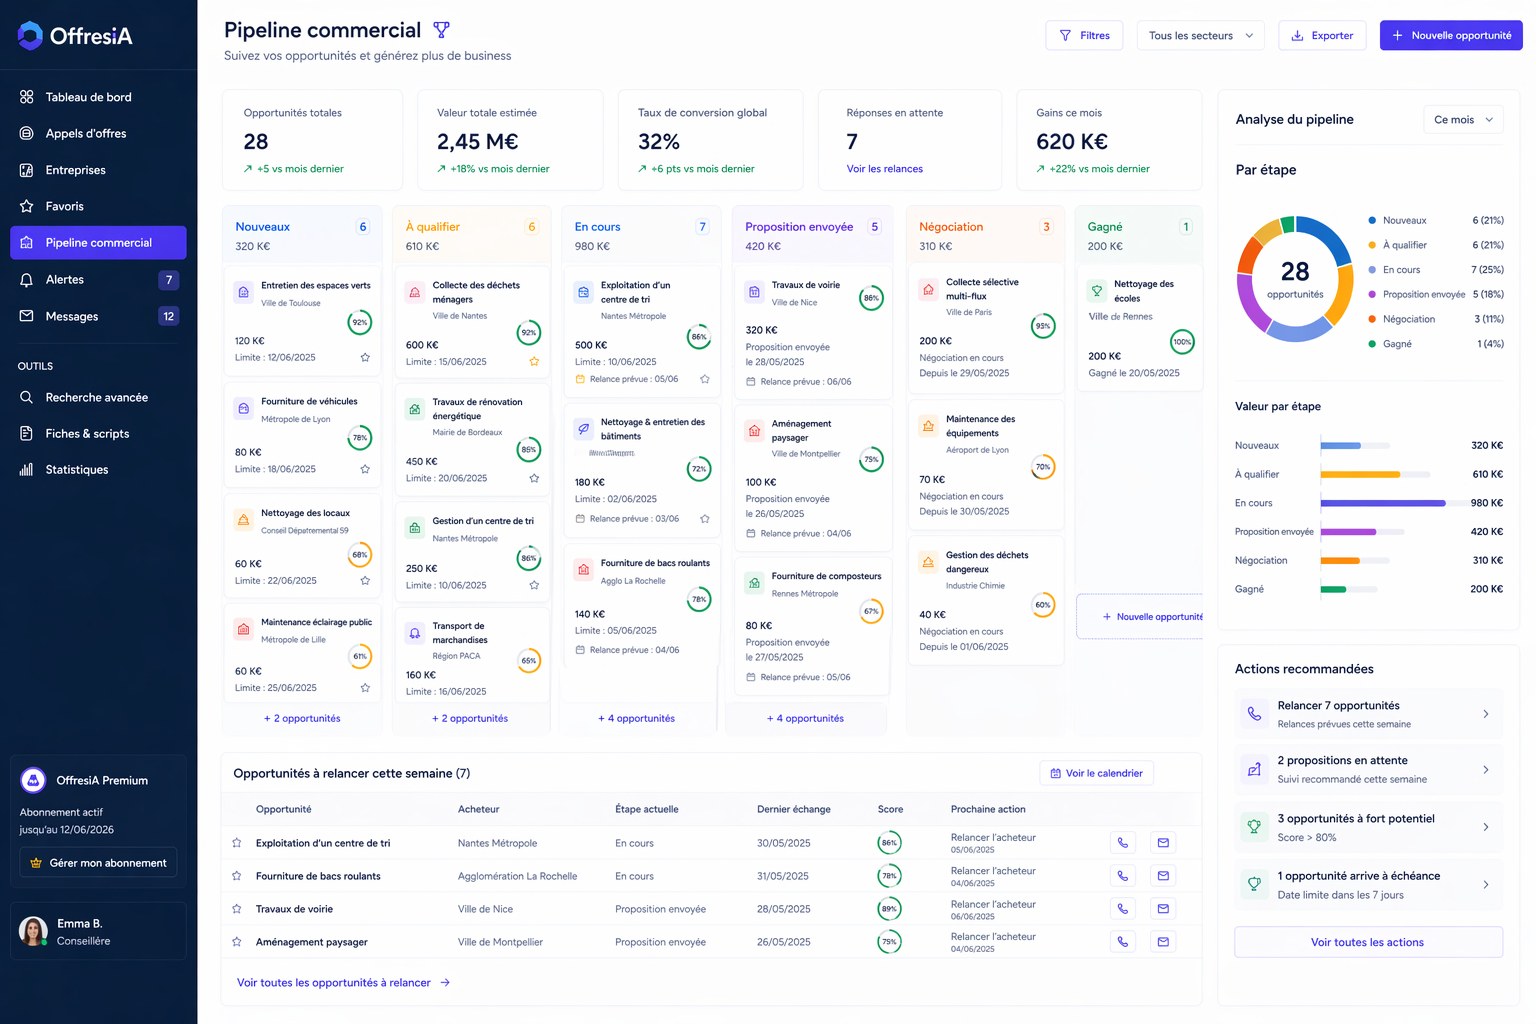Expand Relancer 7 opportunités chevron

(x=1486, y=714)
